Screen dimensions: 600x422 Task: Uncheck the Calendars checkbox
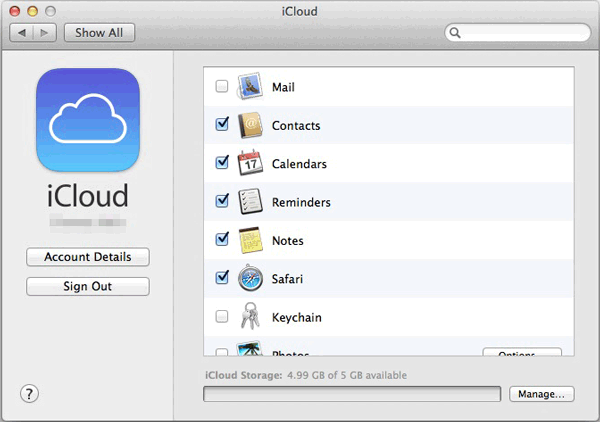222,162
